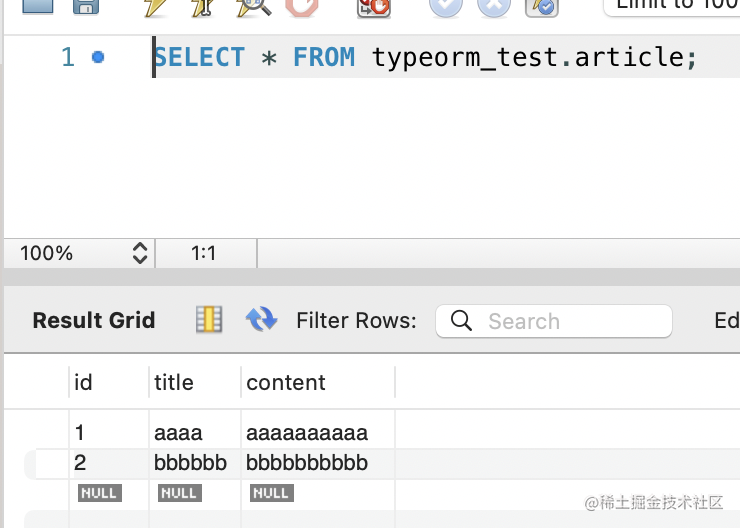Toggle continue-on-error stop icon

coord(301,6)
